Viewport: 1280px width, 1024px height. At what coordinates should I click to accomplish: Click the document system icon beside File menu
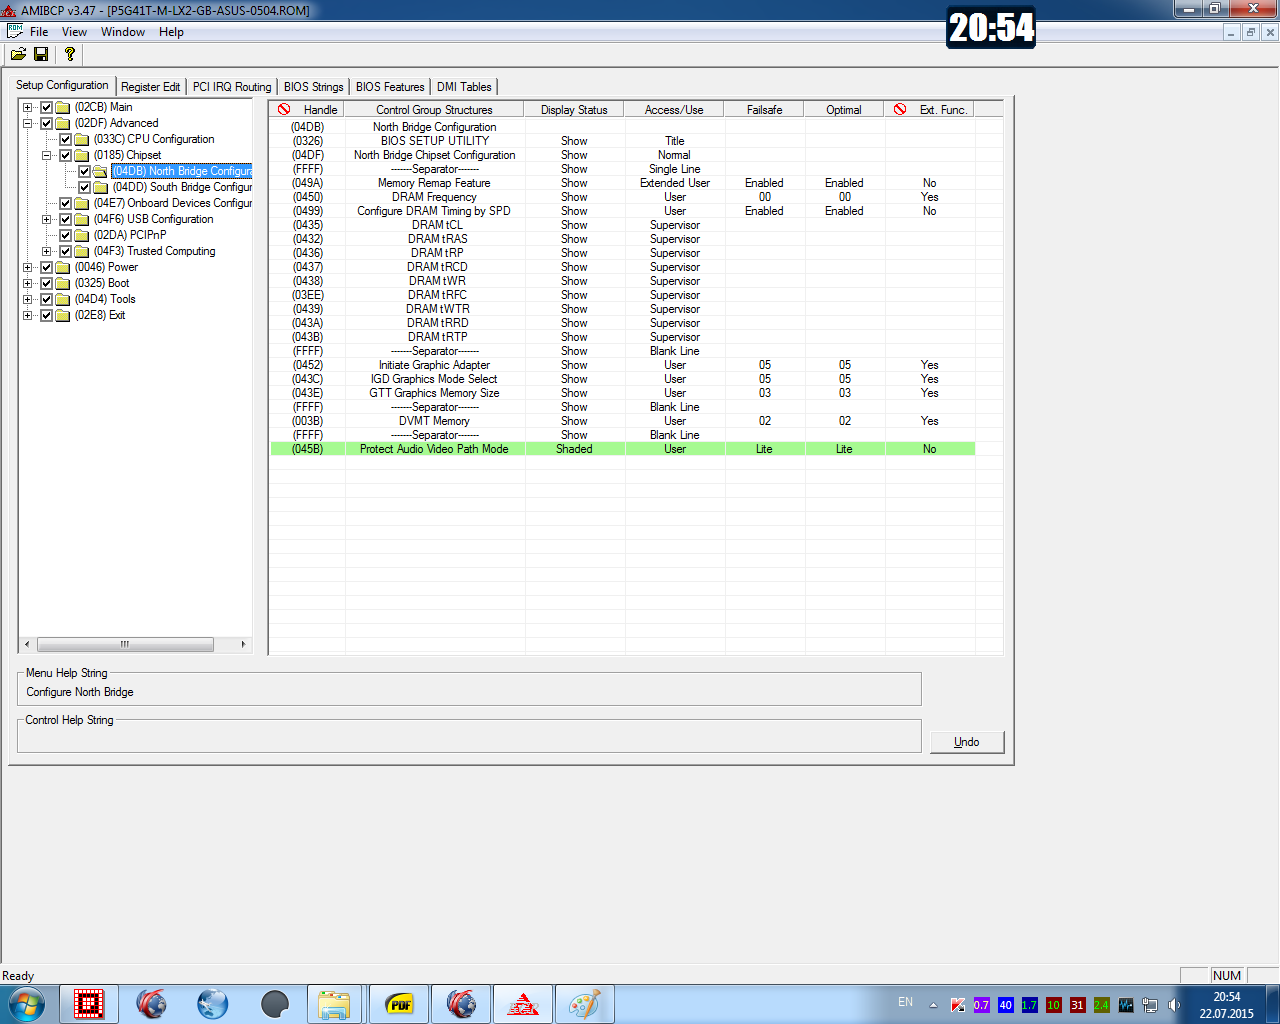click(15, 31)
